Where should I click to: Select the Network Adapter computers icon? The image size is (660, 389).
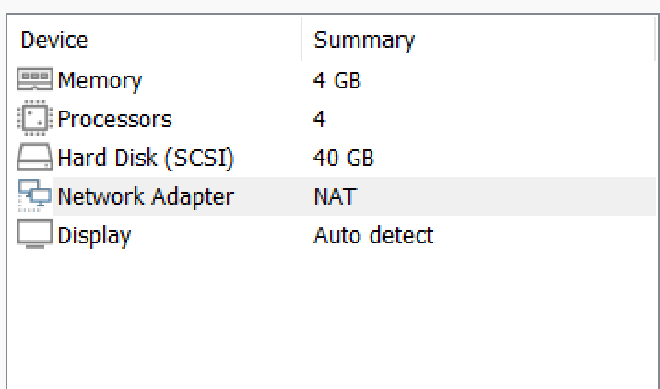point(35,196)
